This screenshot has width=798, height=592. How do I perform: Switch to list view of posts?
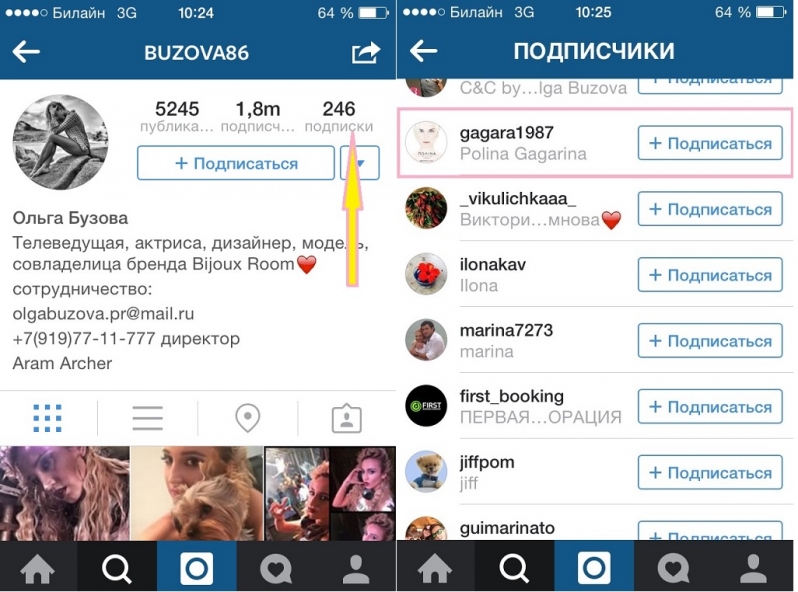pos(148,418)
